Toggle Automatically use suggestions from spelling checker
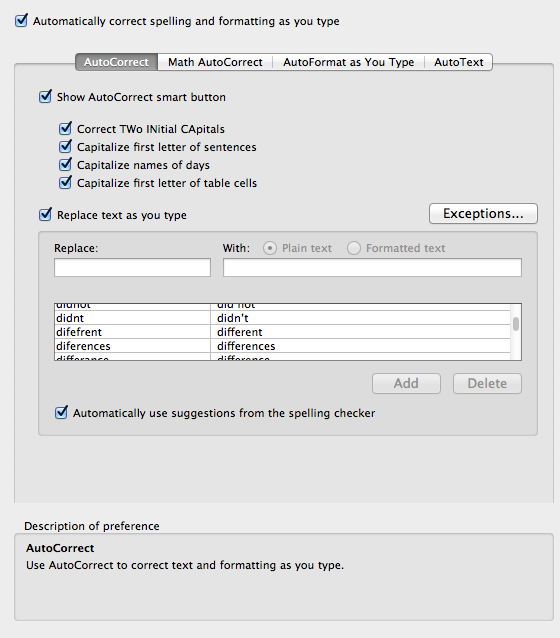This screenshot has width=560, height=638. 61,413
